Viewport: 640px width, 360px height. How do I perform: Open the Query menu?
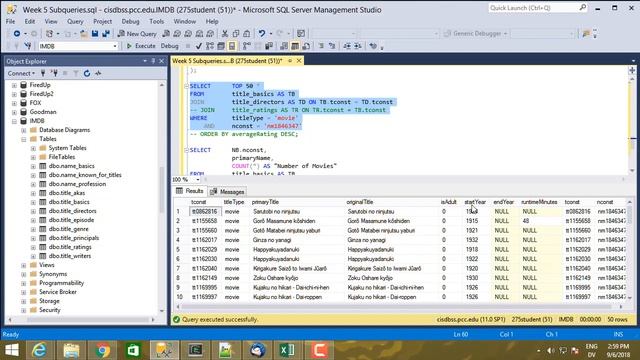(75, 21)
